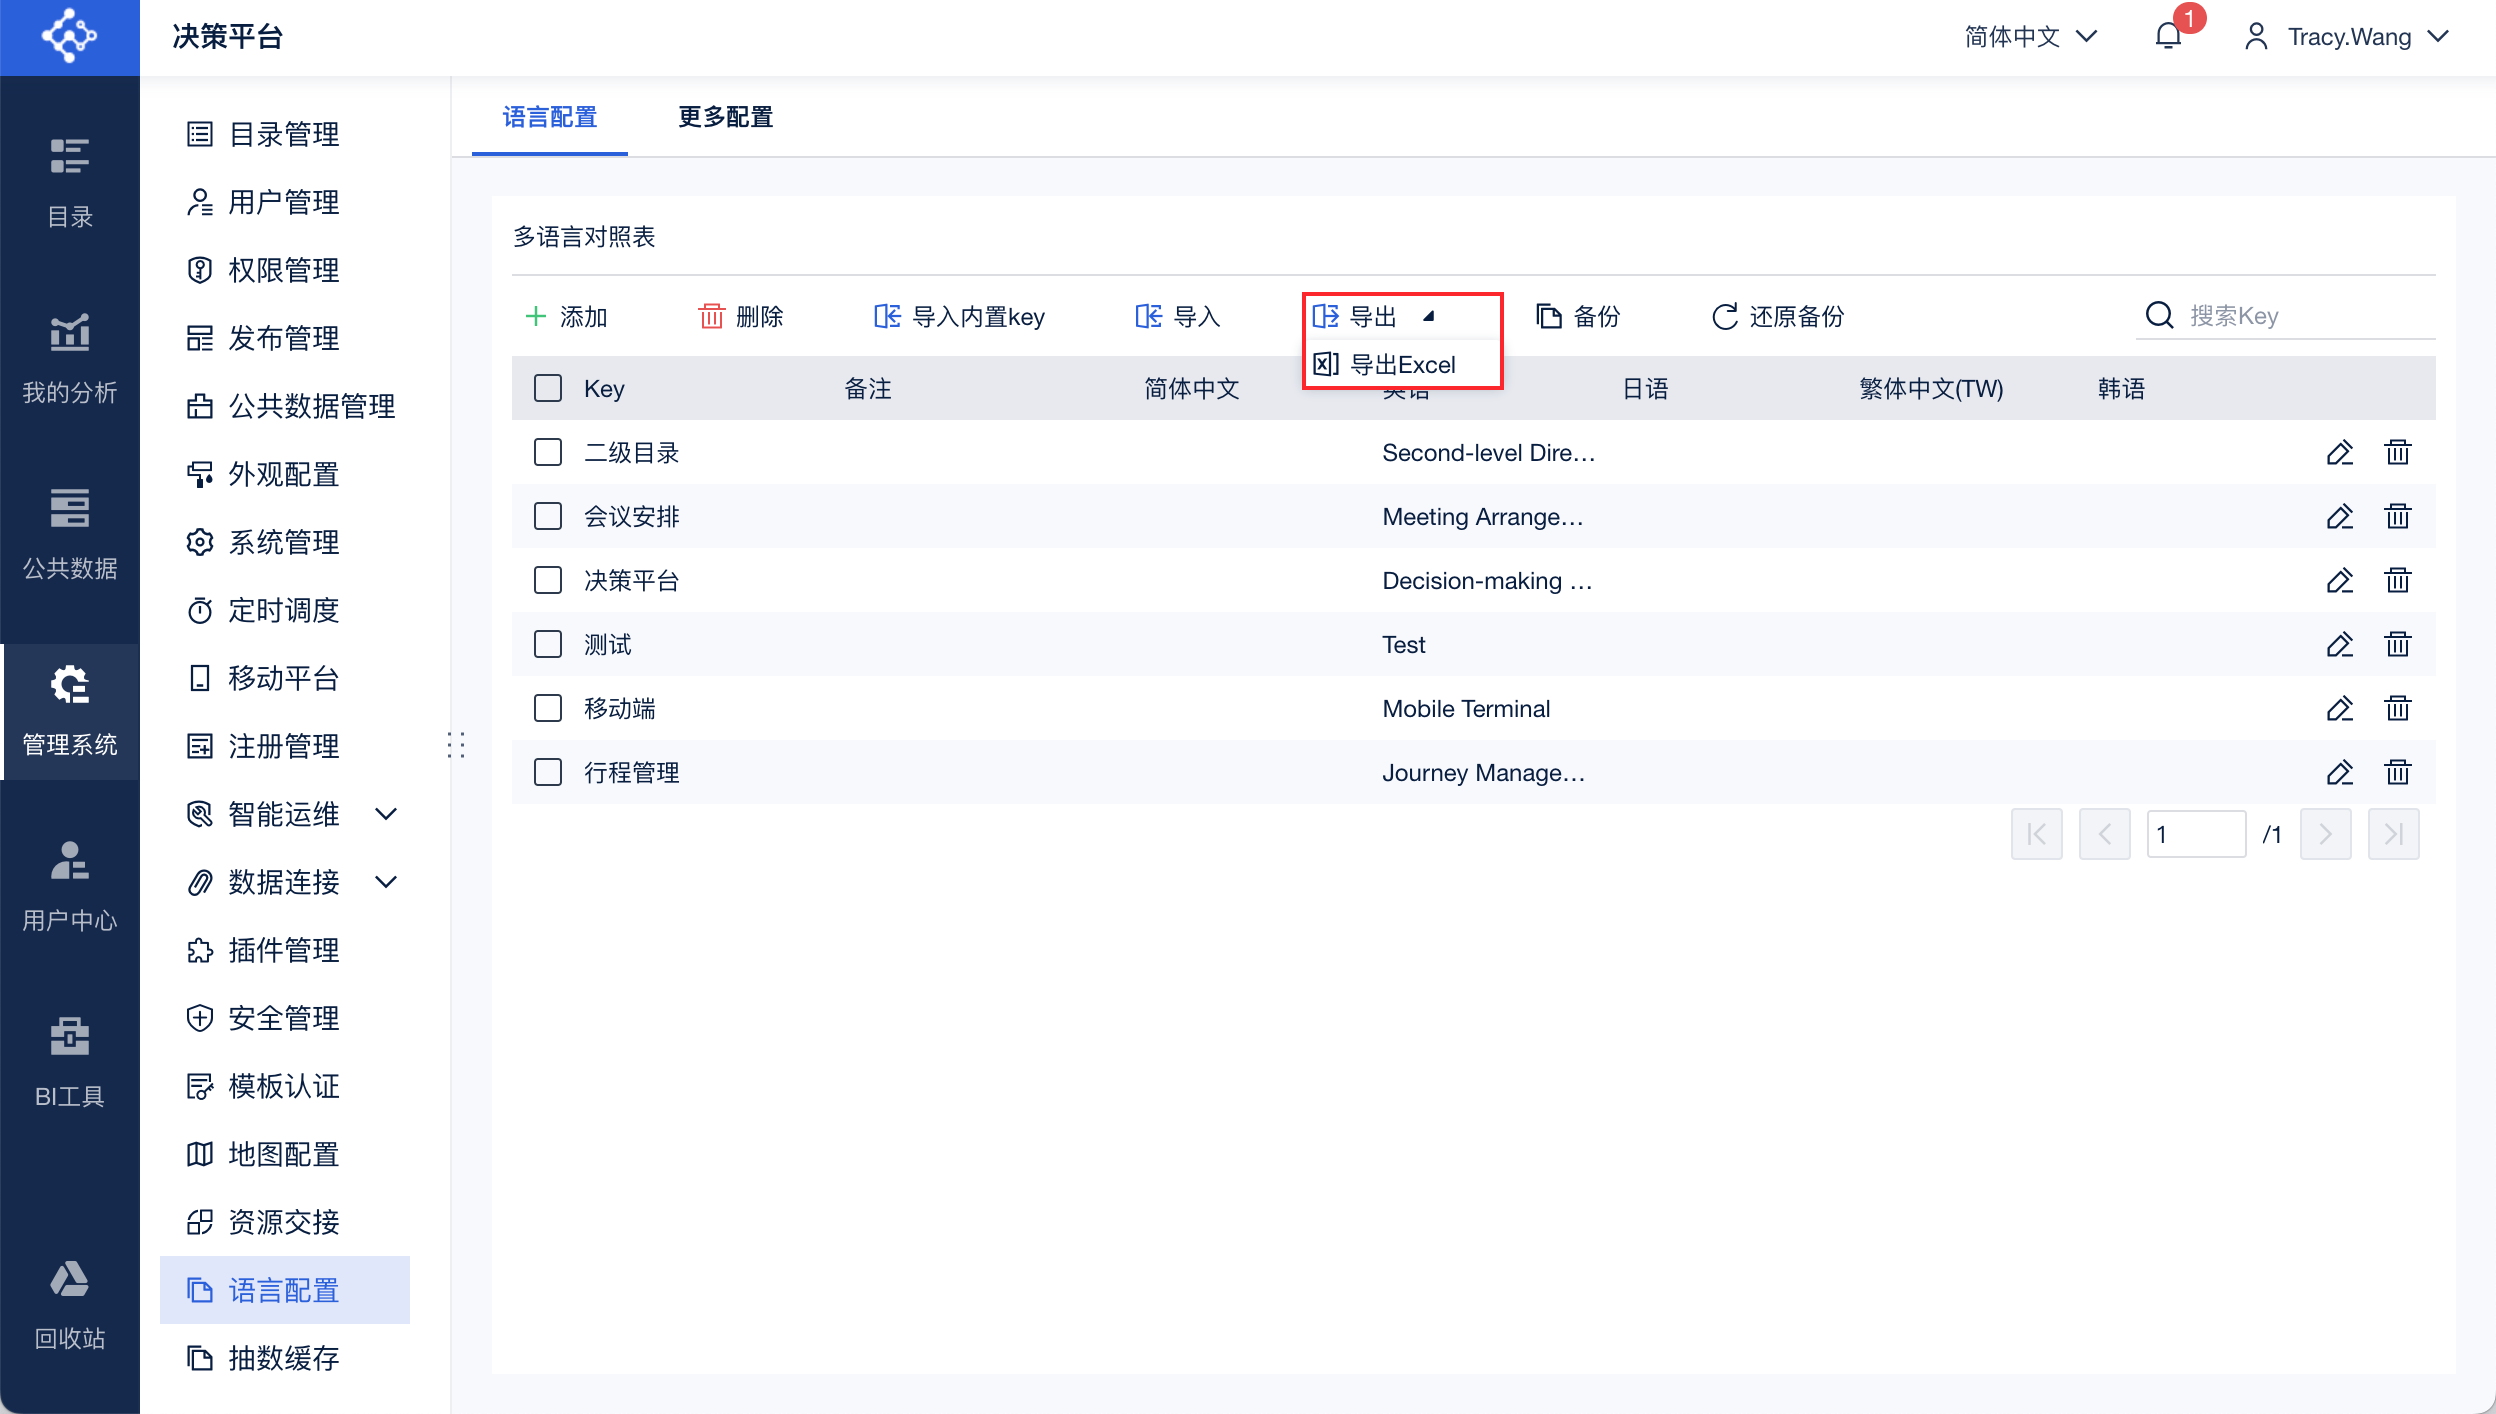Click edit pencil for 行程管理 row
The image size is (2496, 1414).
tap(2339, 773)
